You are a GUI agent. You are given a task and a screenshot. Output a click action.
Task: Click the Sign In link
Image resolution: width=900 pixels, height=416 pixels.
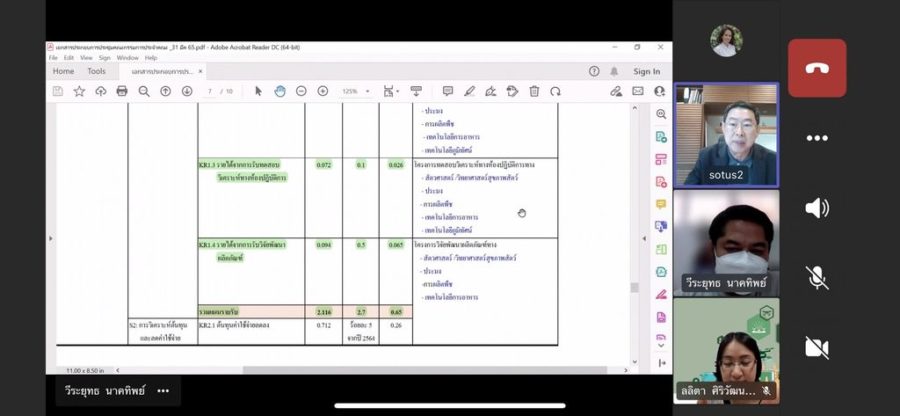[x=646, y=72]
